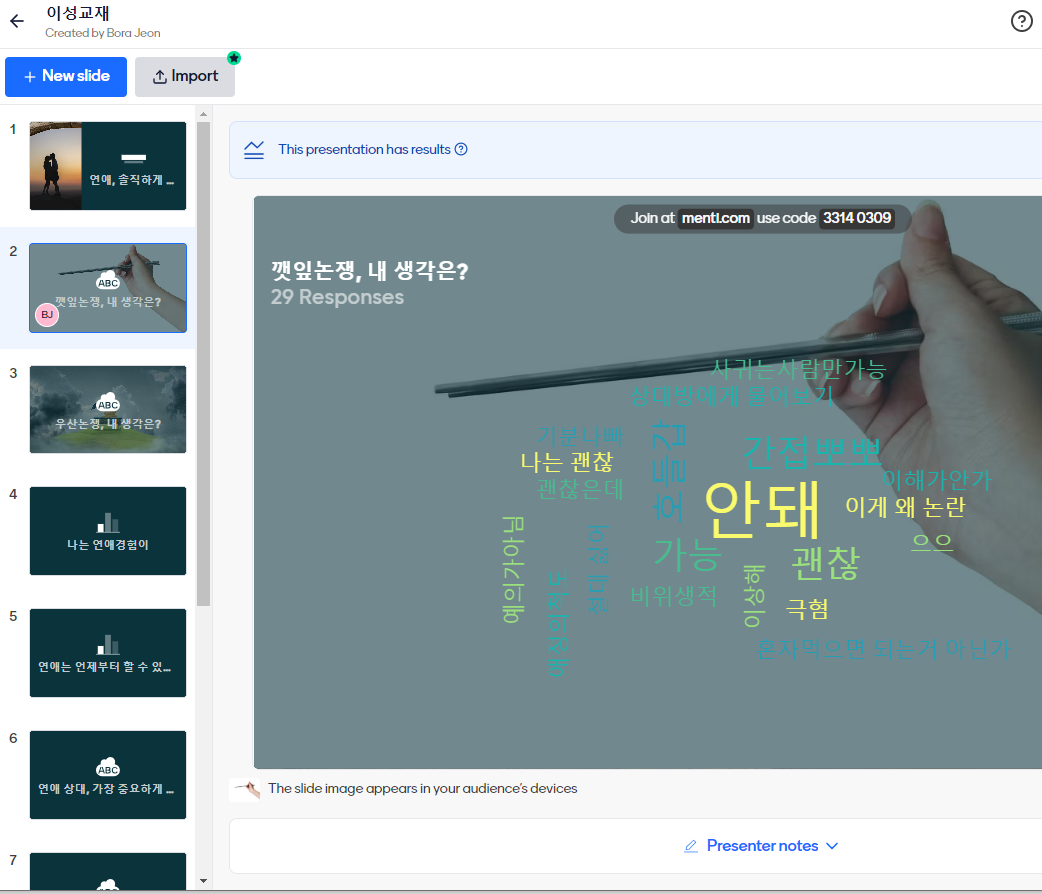Click the word 이게 왜 논란 in cloud
Screen dimensions: 1042x894
pyautogui.click(x=904, y=506)
